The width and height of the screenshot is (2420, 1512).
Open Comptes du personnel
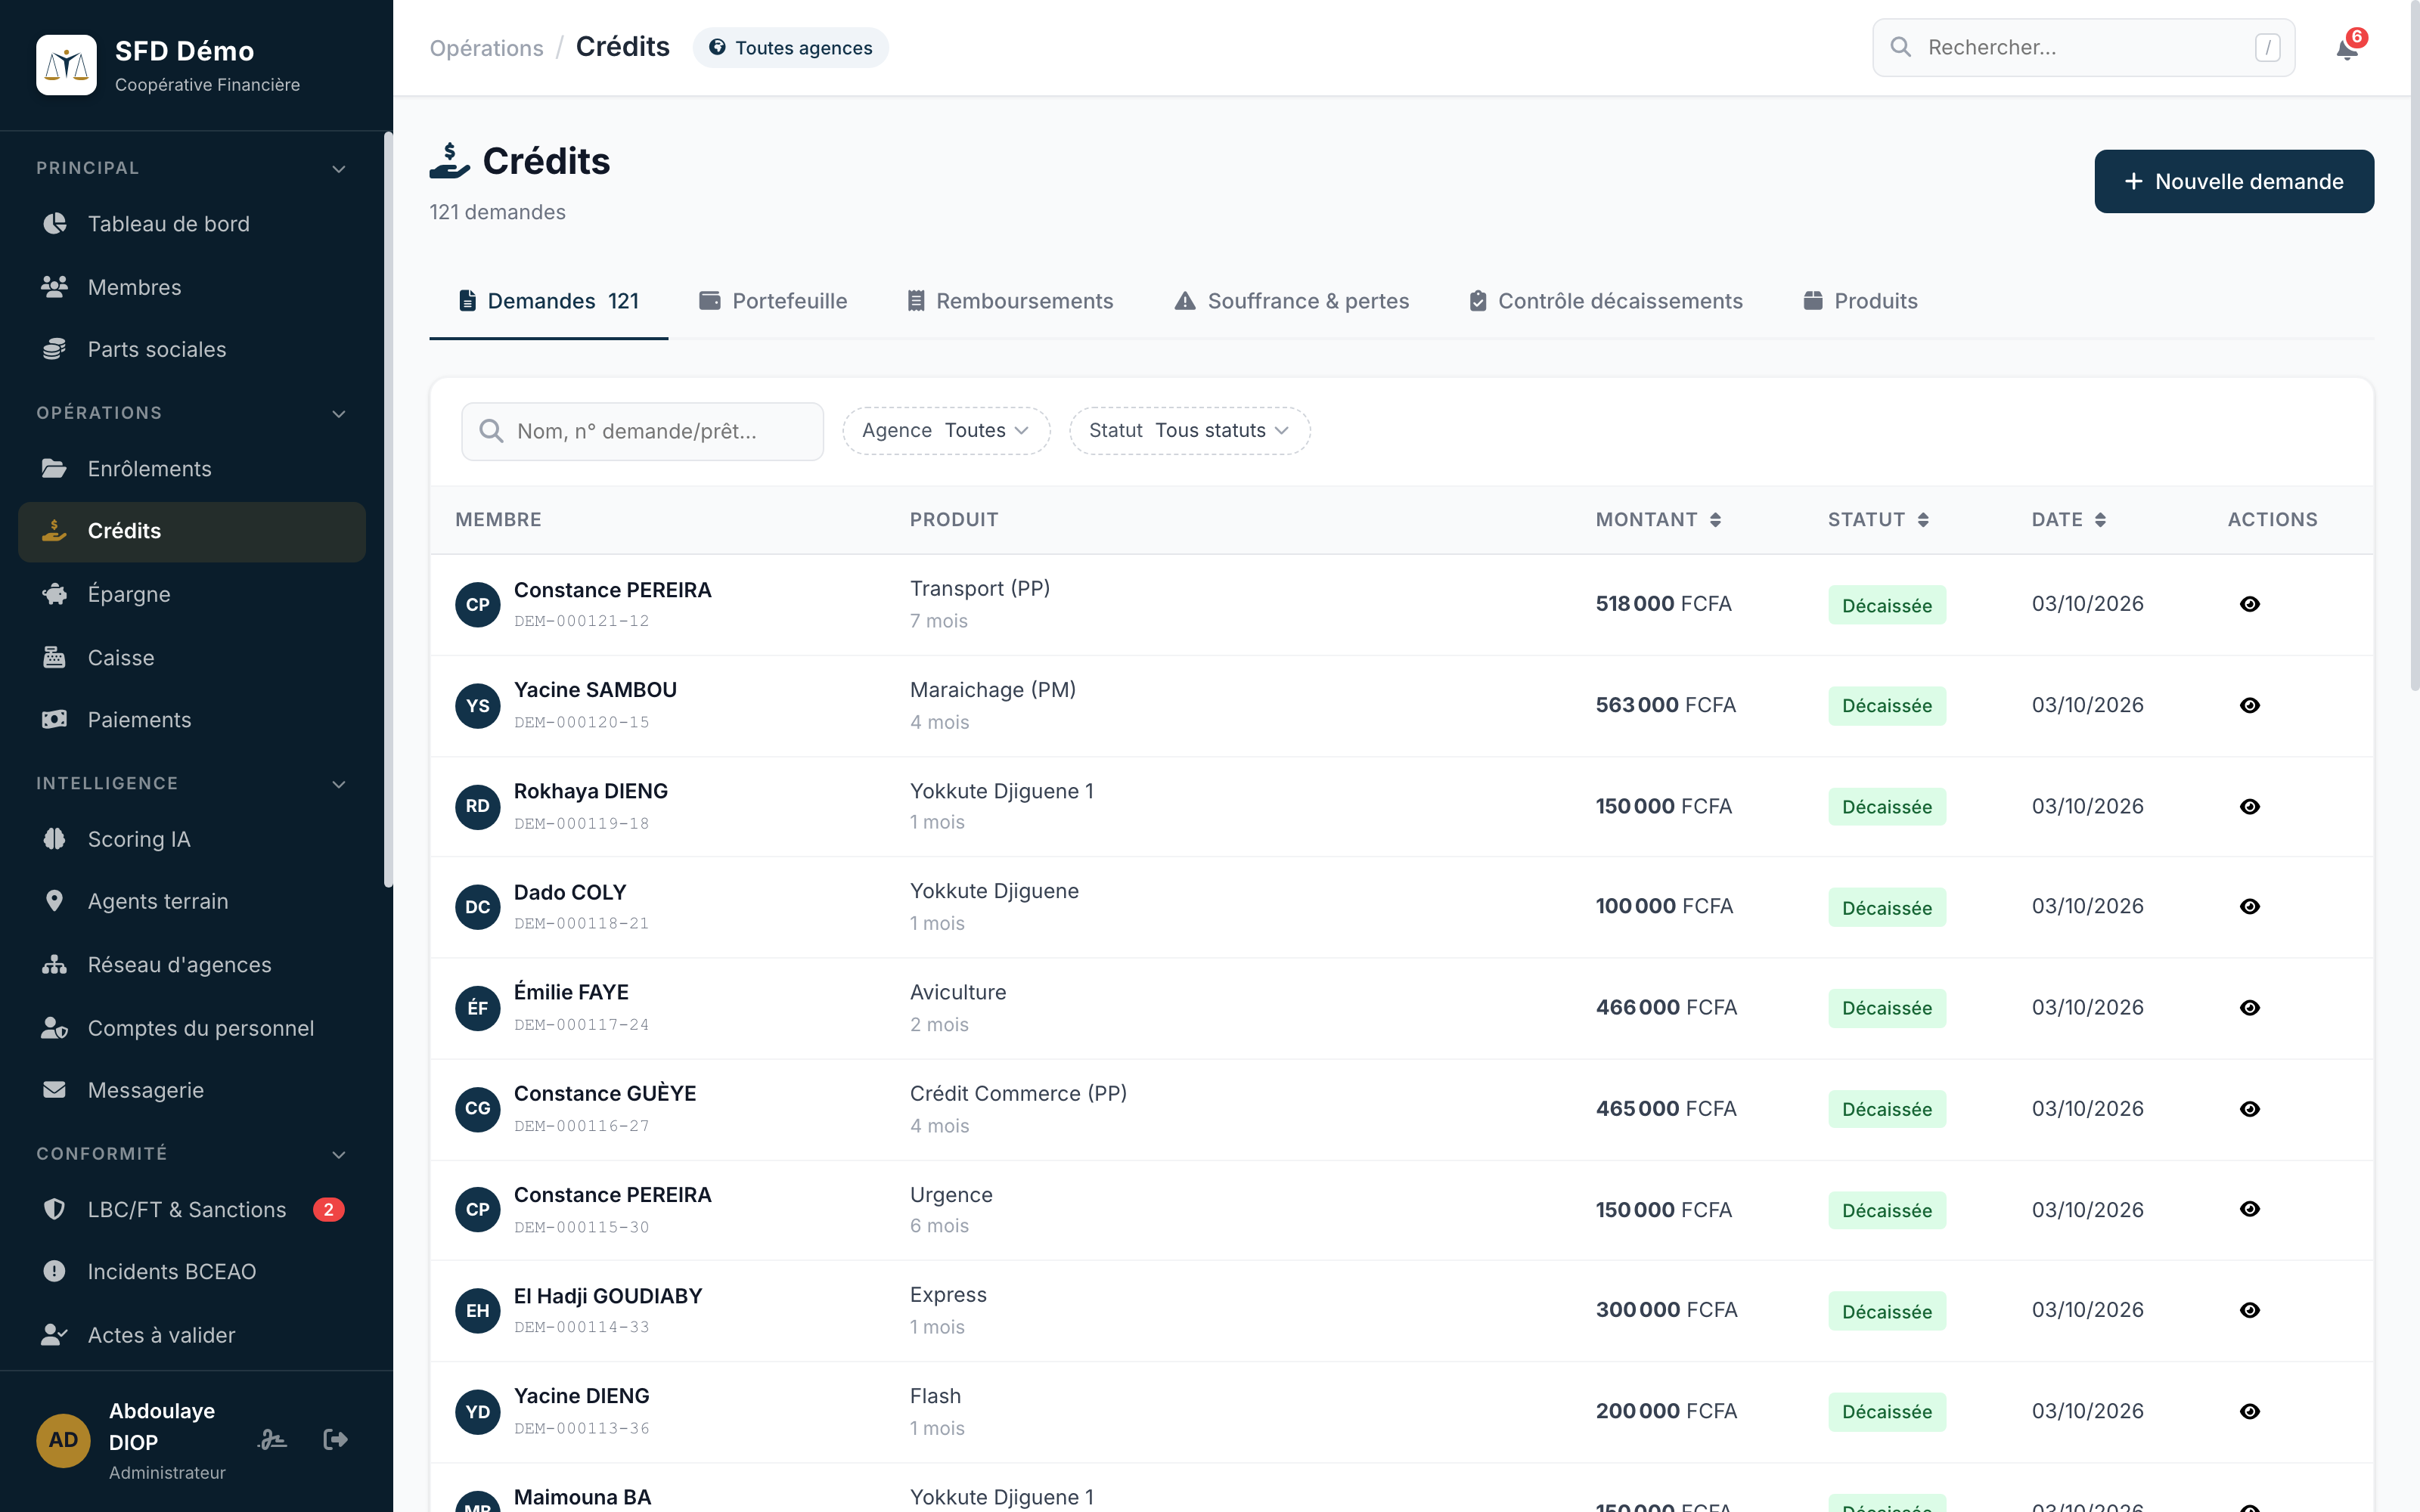[x=192, y=1028]
